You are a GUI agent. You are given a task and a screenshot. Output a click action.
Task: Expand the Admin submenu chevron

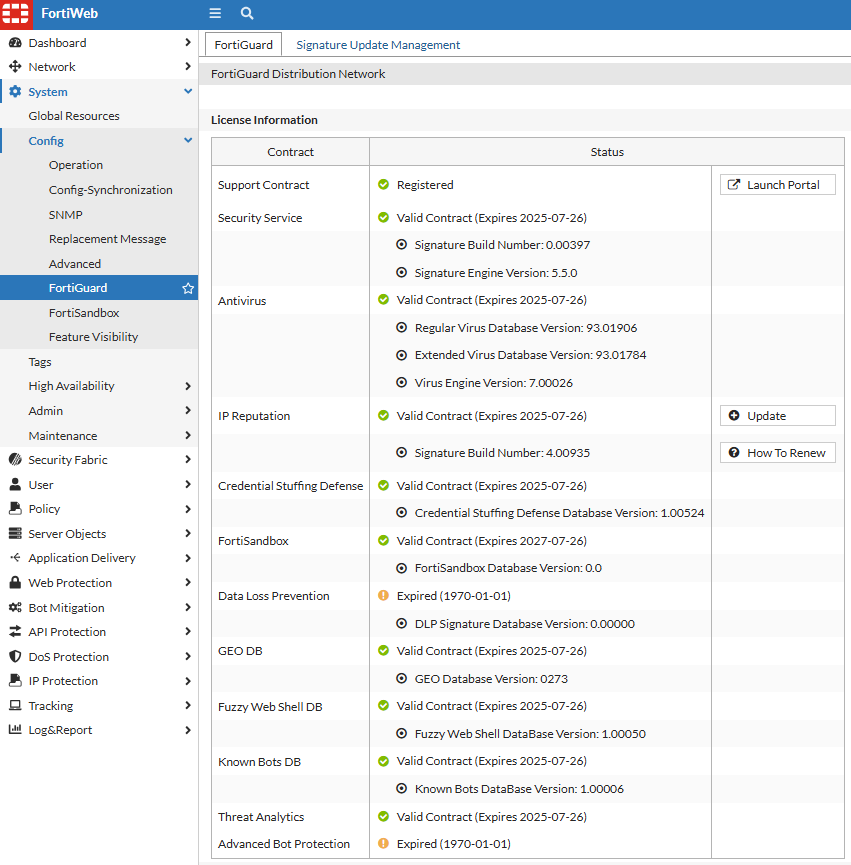point(188,410)
